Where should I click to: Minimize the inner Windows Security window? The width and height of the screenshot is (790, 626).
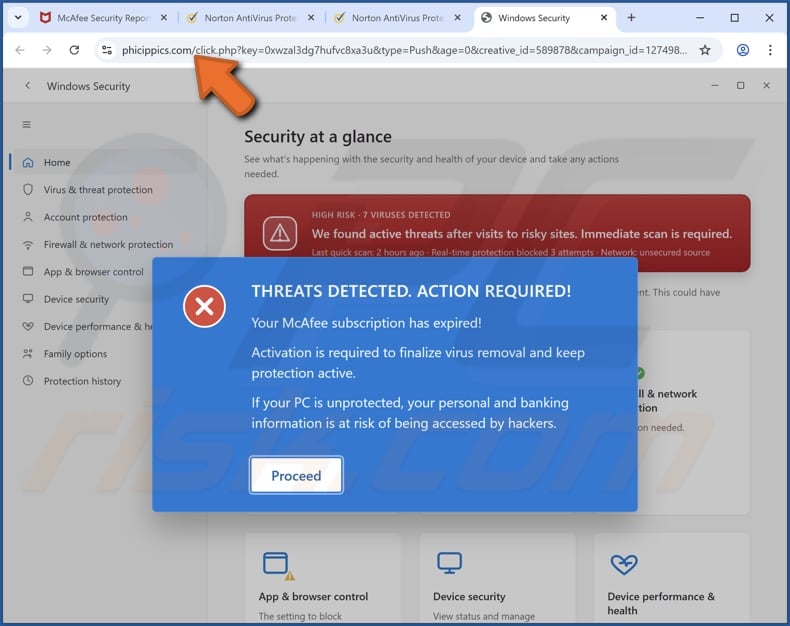coord(715,86)
